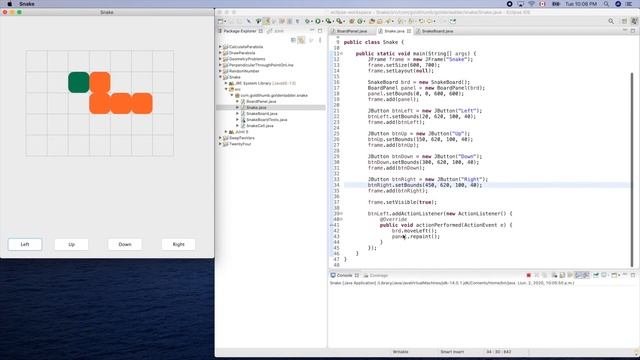
Task: Select the Package Explorer view tab
Action: [x=240, y=31]
